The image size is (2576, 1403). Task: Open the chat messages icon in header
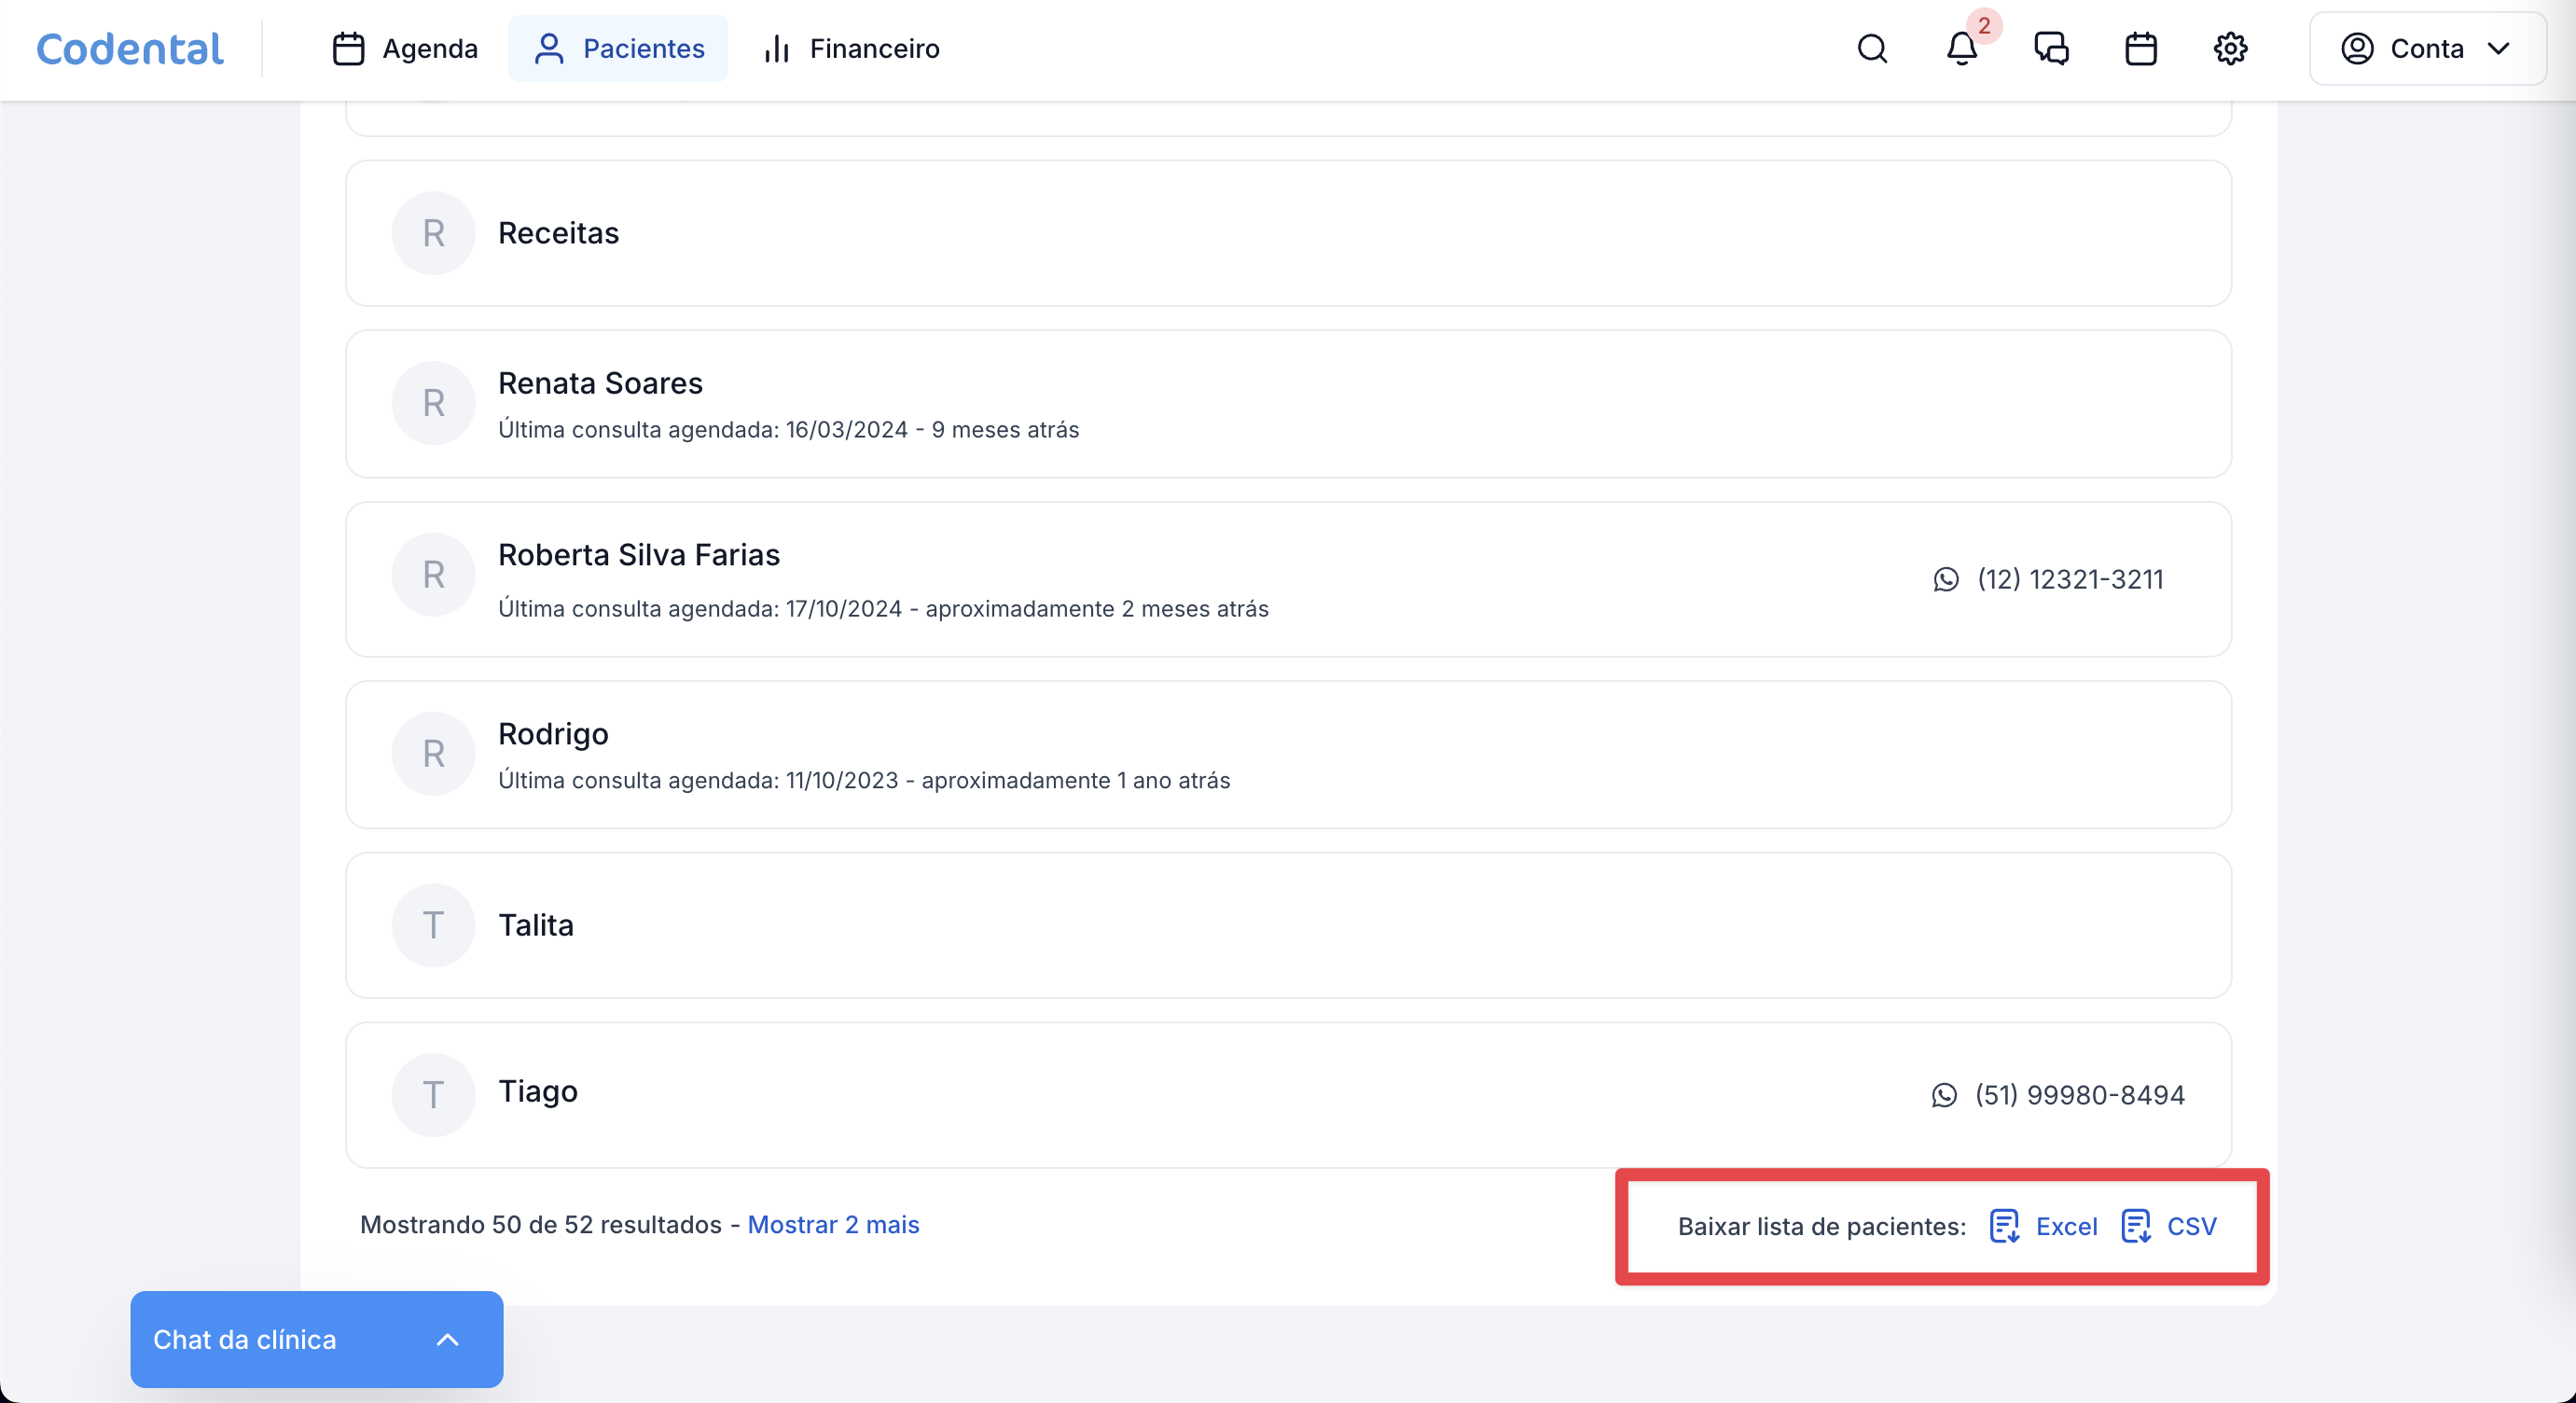[x=2051, y=49]
